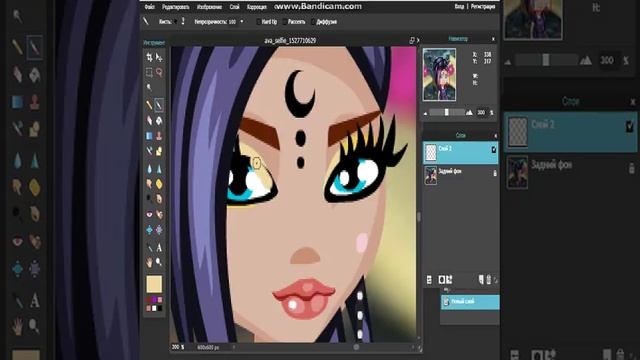Click the Navigator preview thumbnail
This screenshot has height=360, width=640.
tap(439, 74)
